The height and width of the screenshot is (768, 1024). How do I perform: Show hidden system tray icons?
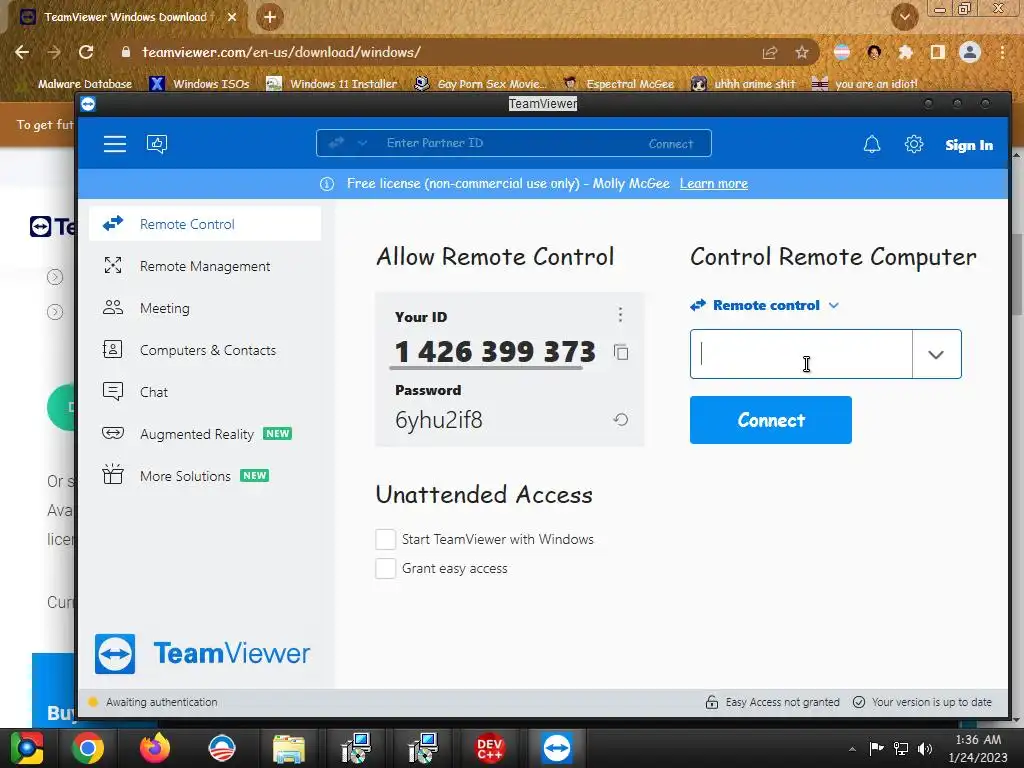852,749
